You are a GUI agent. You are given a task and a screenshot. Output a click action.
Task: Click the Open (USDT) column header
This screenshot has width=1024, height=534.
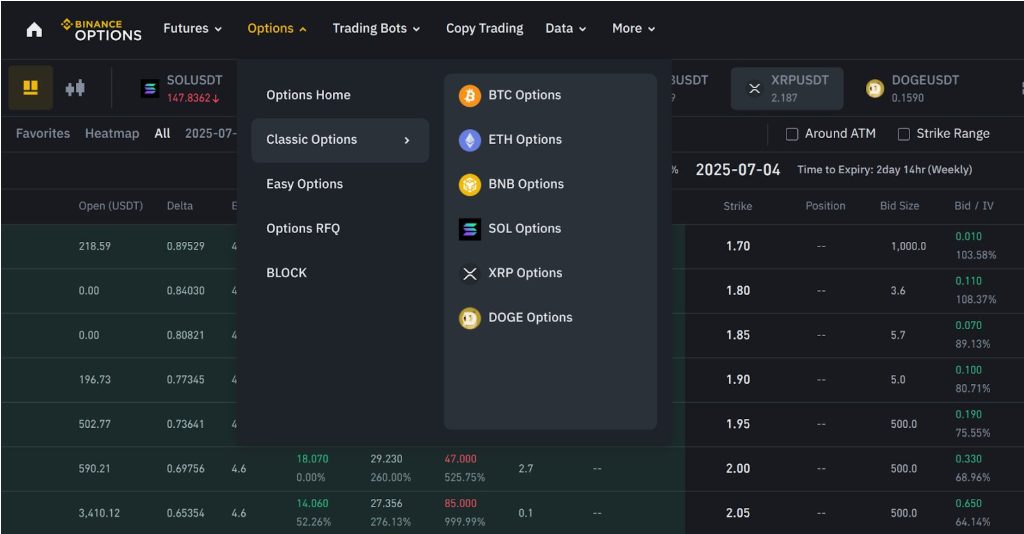click(x=110, y=206)
